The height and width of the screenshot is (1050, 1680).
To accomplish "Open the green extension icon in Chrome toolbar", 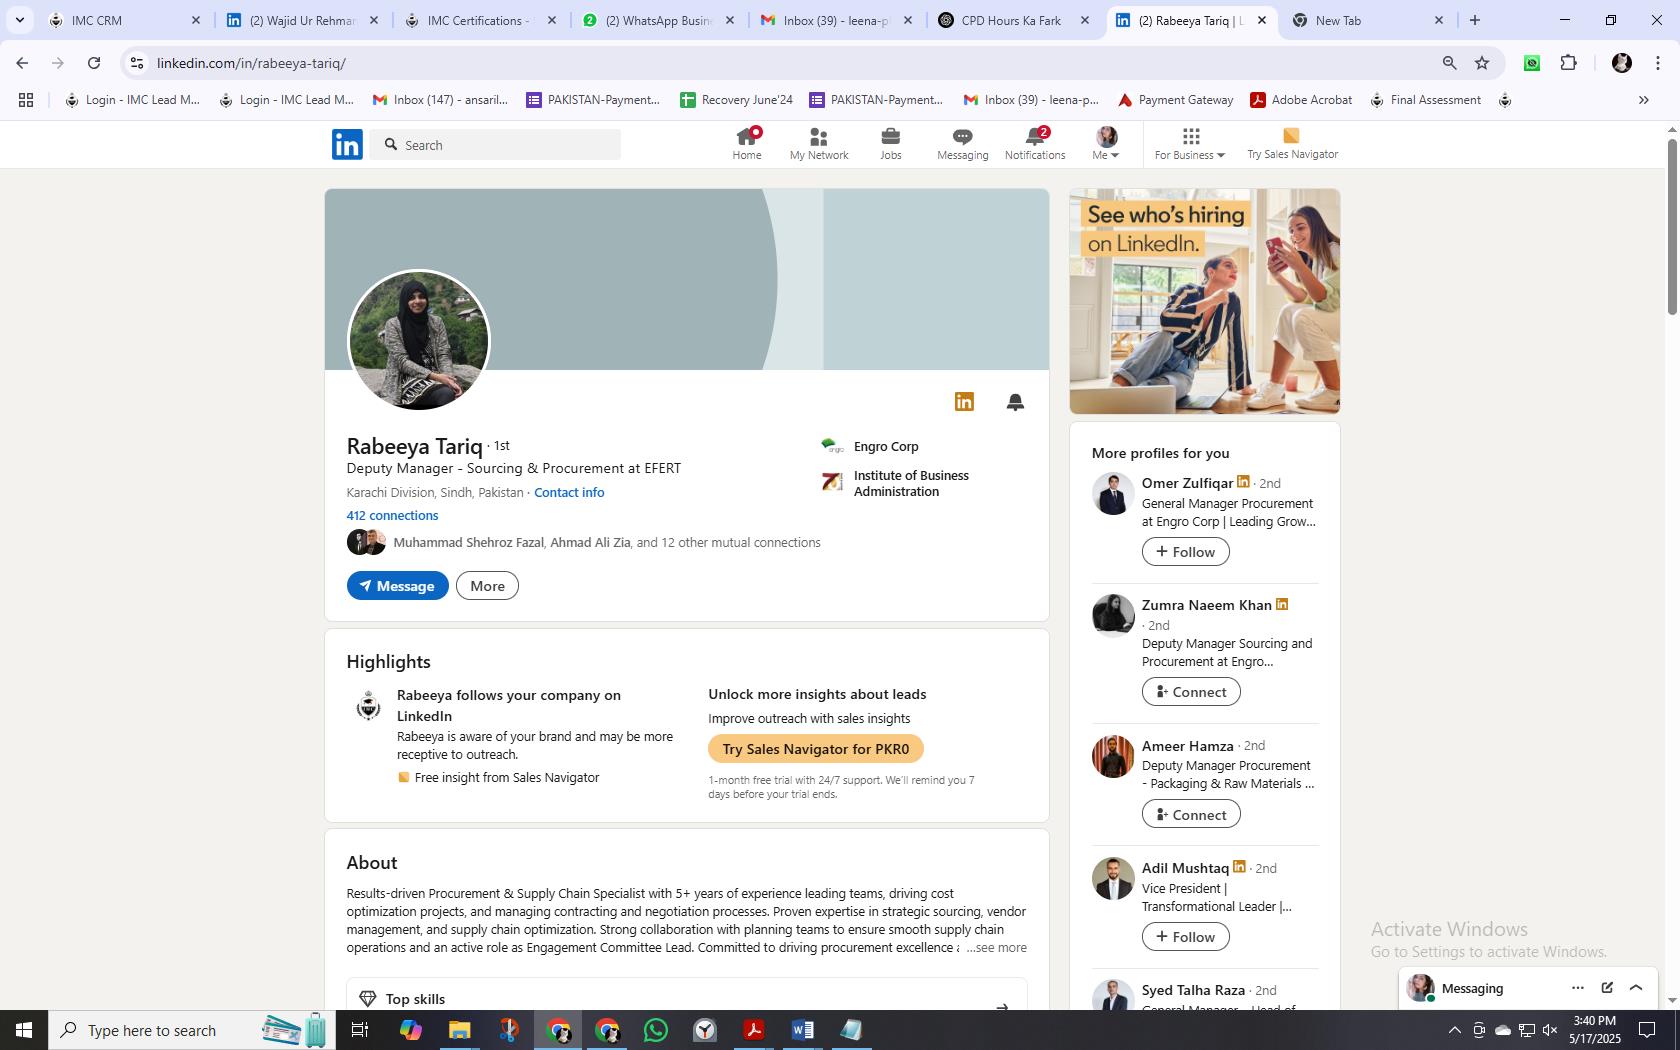I will tap(1532, 63).
